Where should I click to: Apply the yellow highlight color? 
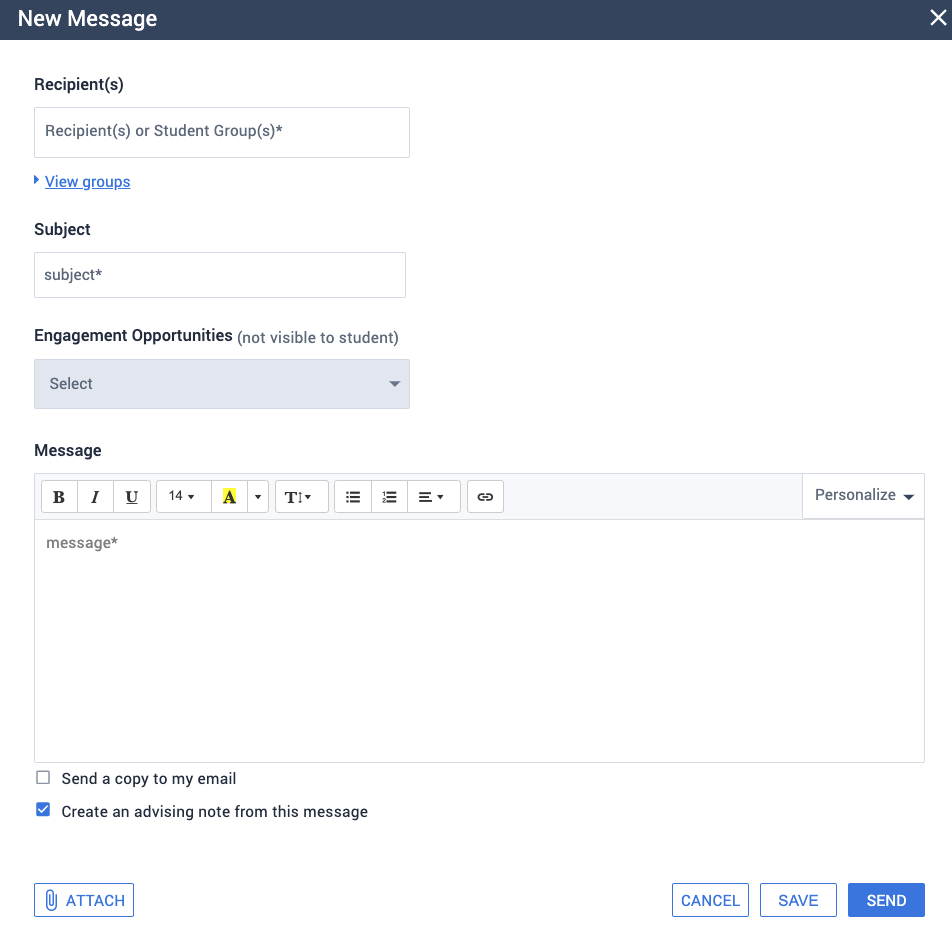pos(230,497)
